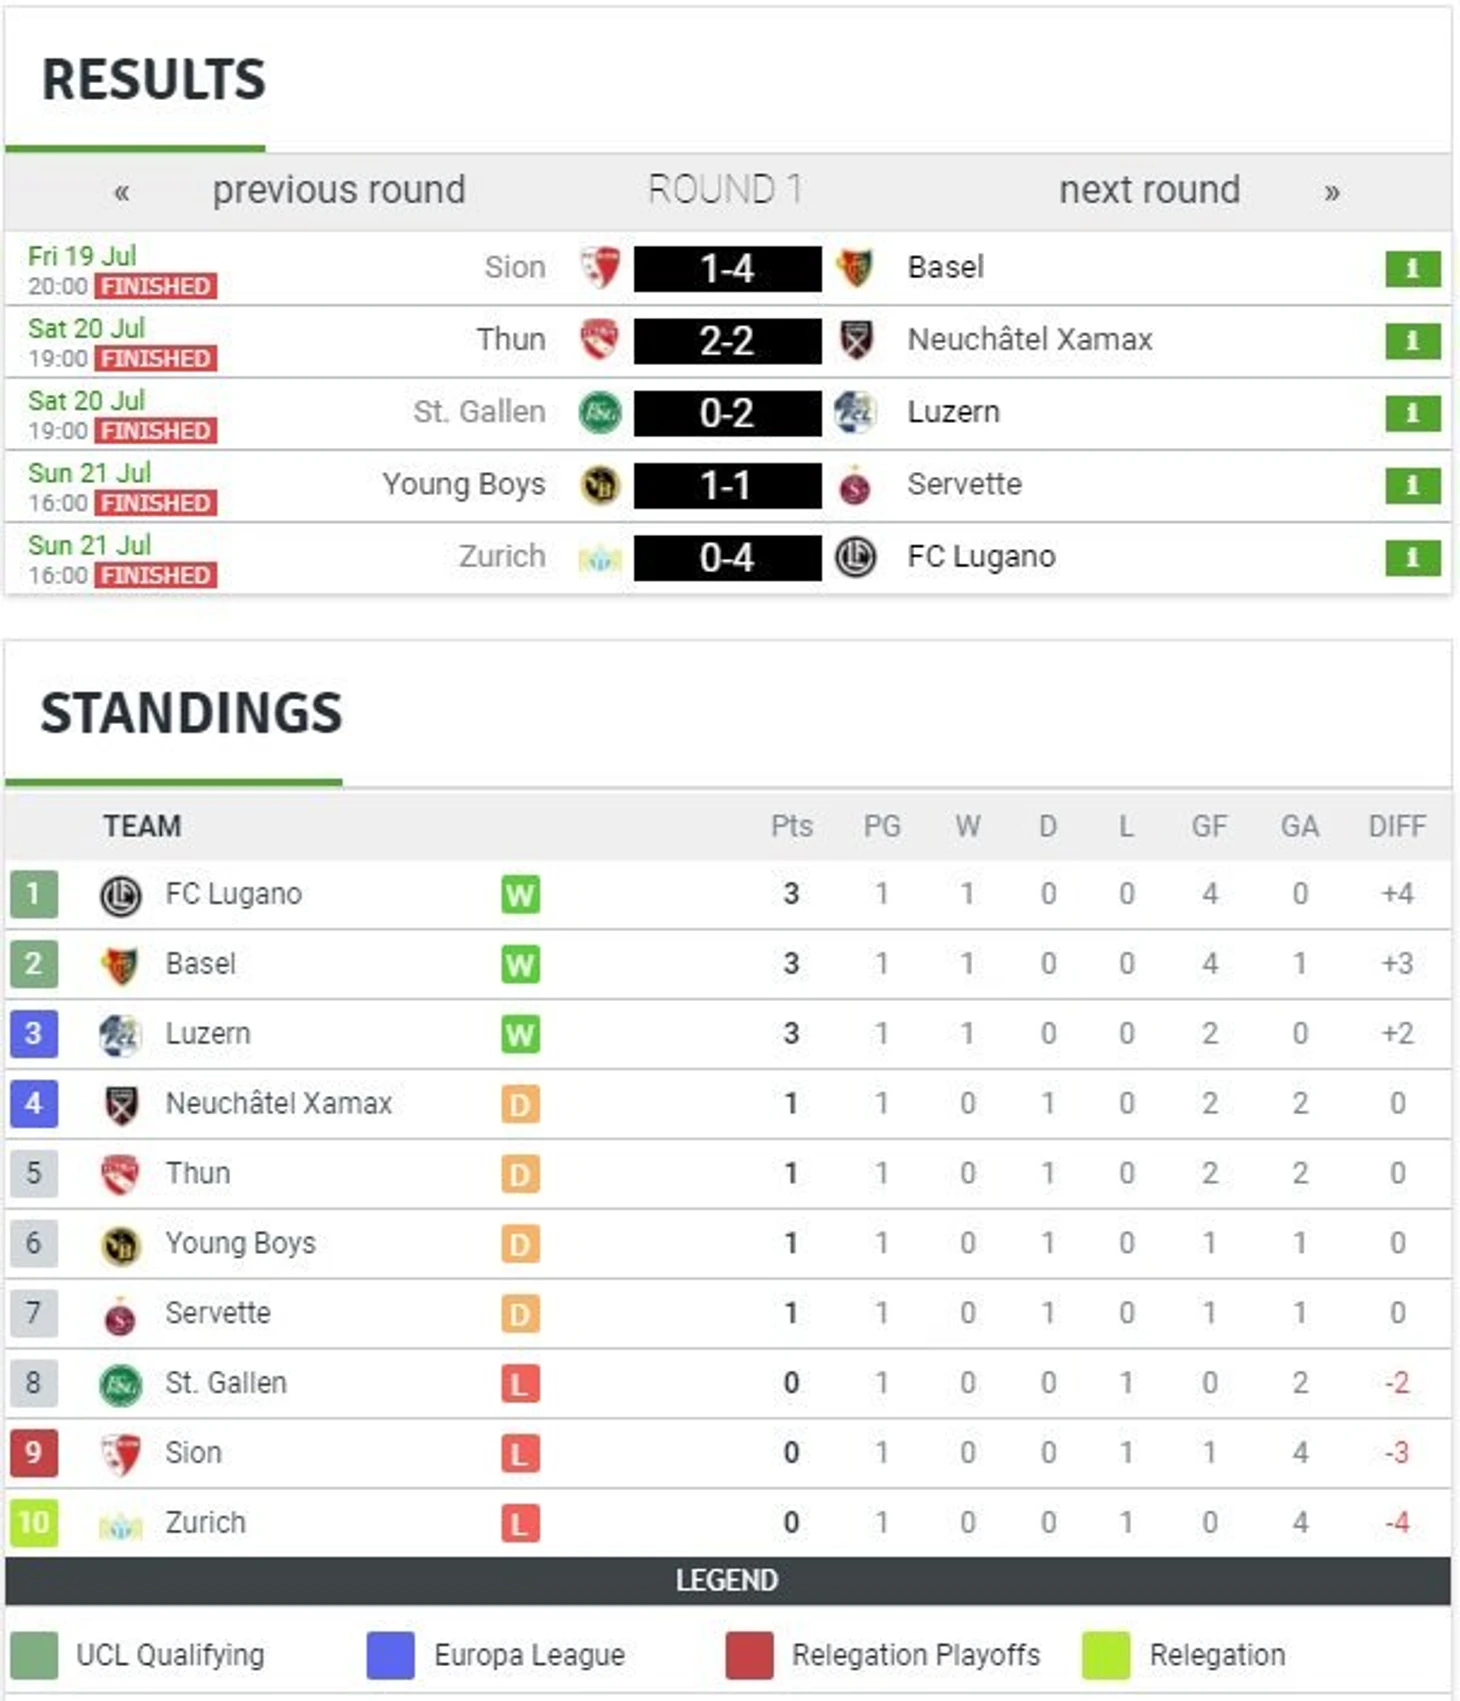This screenshot has height=1701, width=1460.
Task: Open Luzern team row in standings
Action: point(728,1034)
